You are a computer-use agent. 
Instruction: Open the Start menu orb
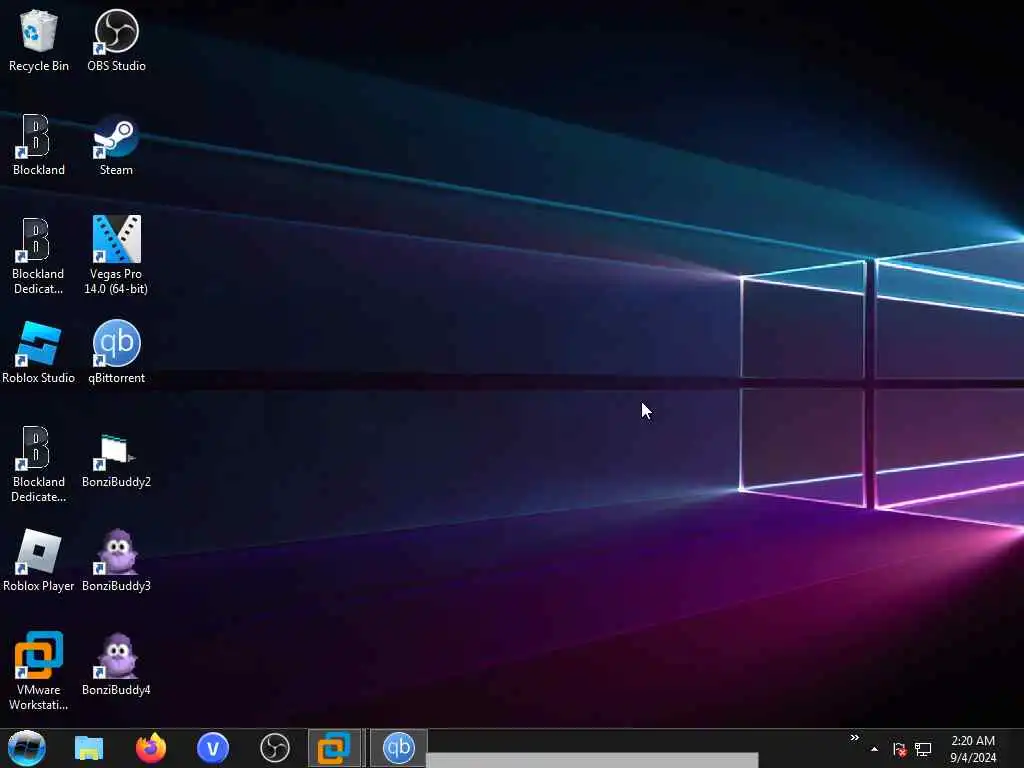point(27,748)
